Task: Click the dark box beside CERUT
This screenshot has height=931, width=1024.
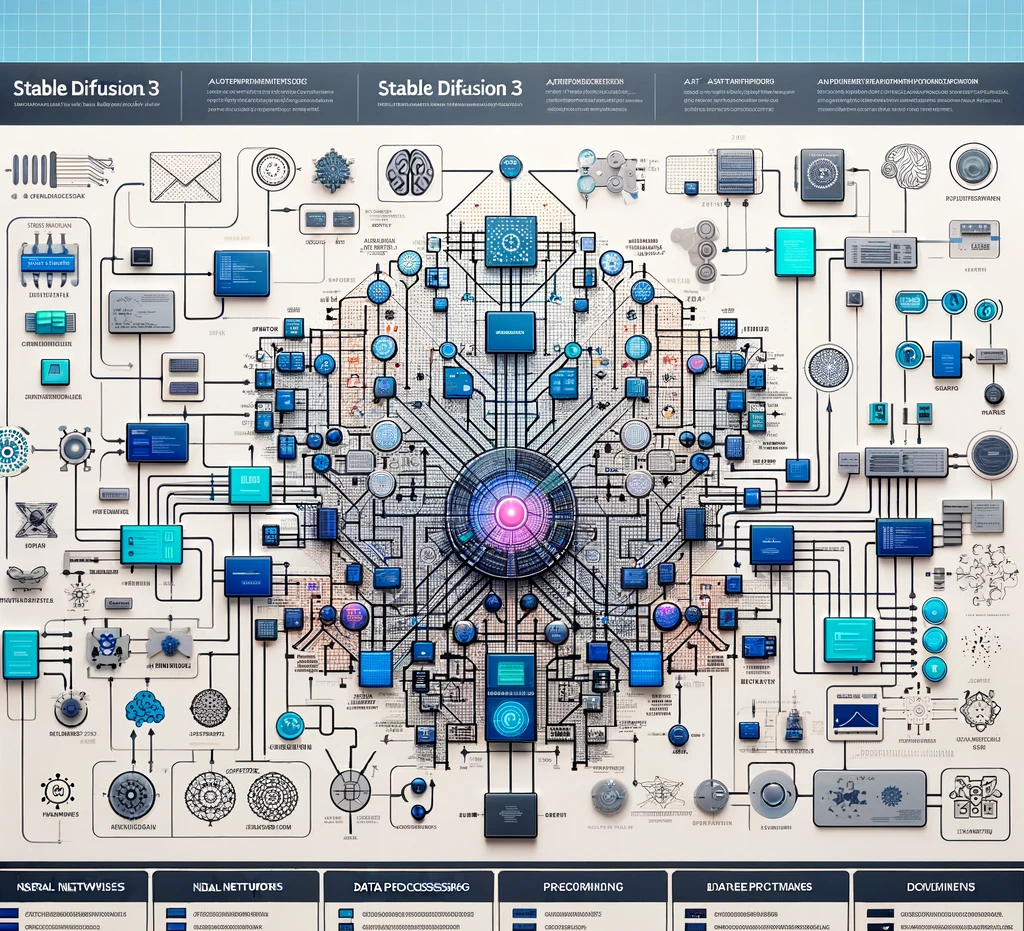Action: click(x=511, y=815)
